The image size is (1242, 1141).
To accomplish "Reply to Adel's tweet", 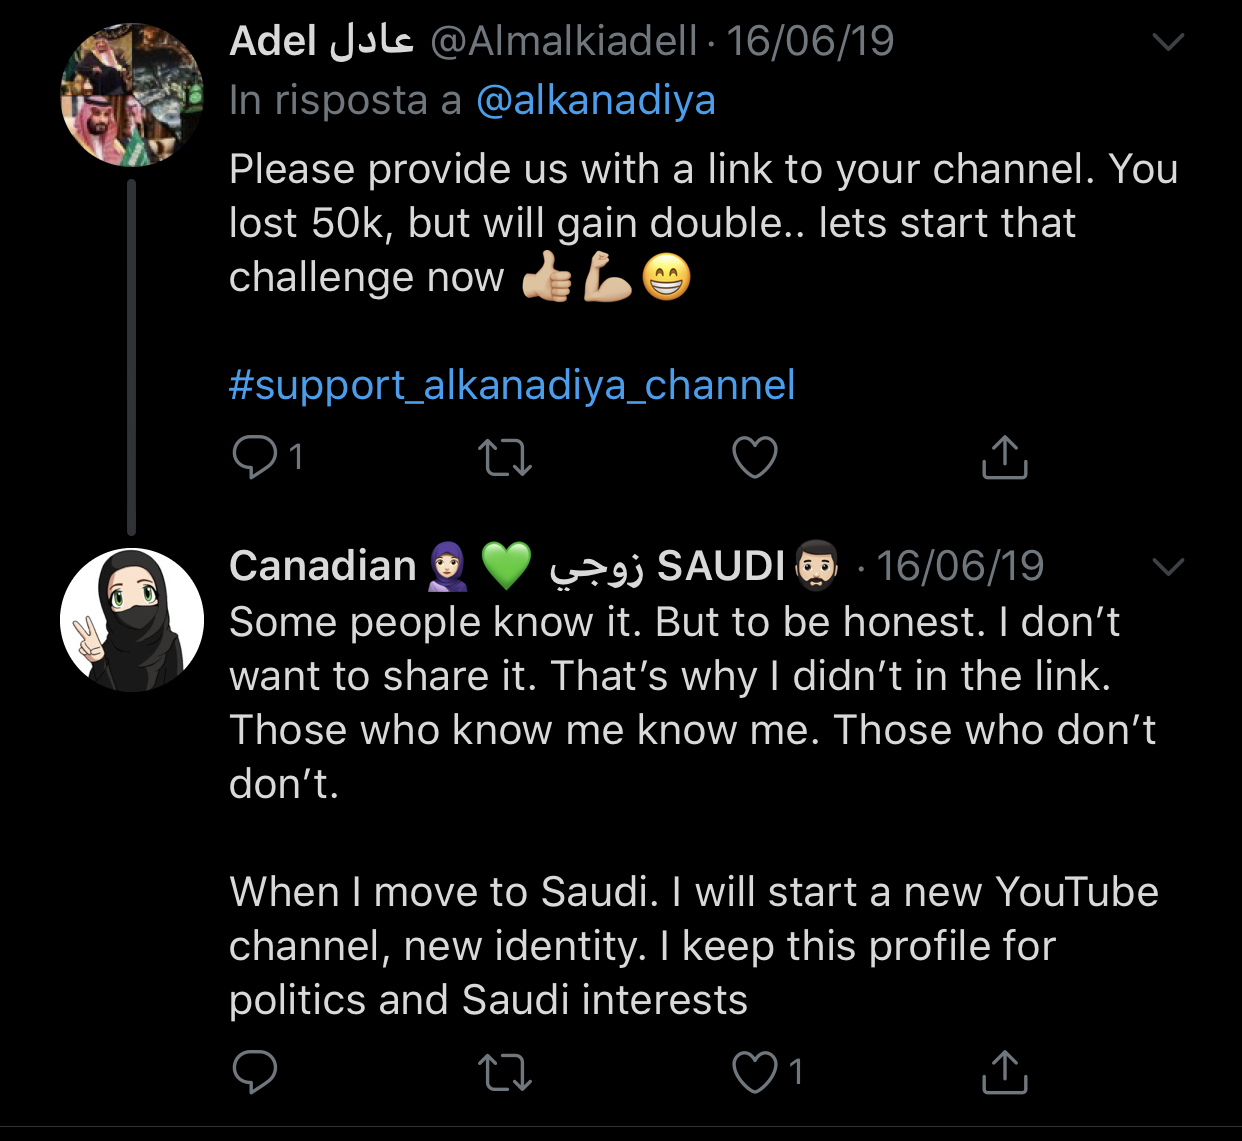I will point(255,458).
